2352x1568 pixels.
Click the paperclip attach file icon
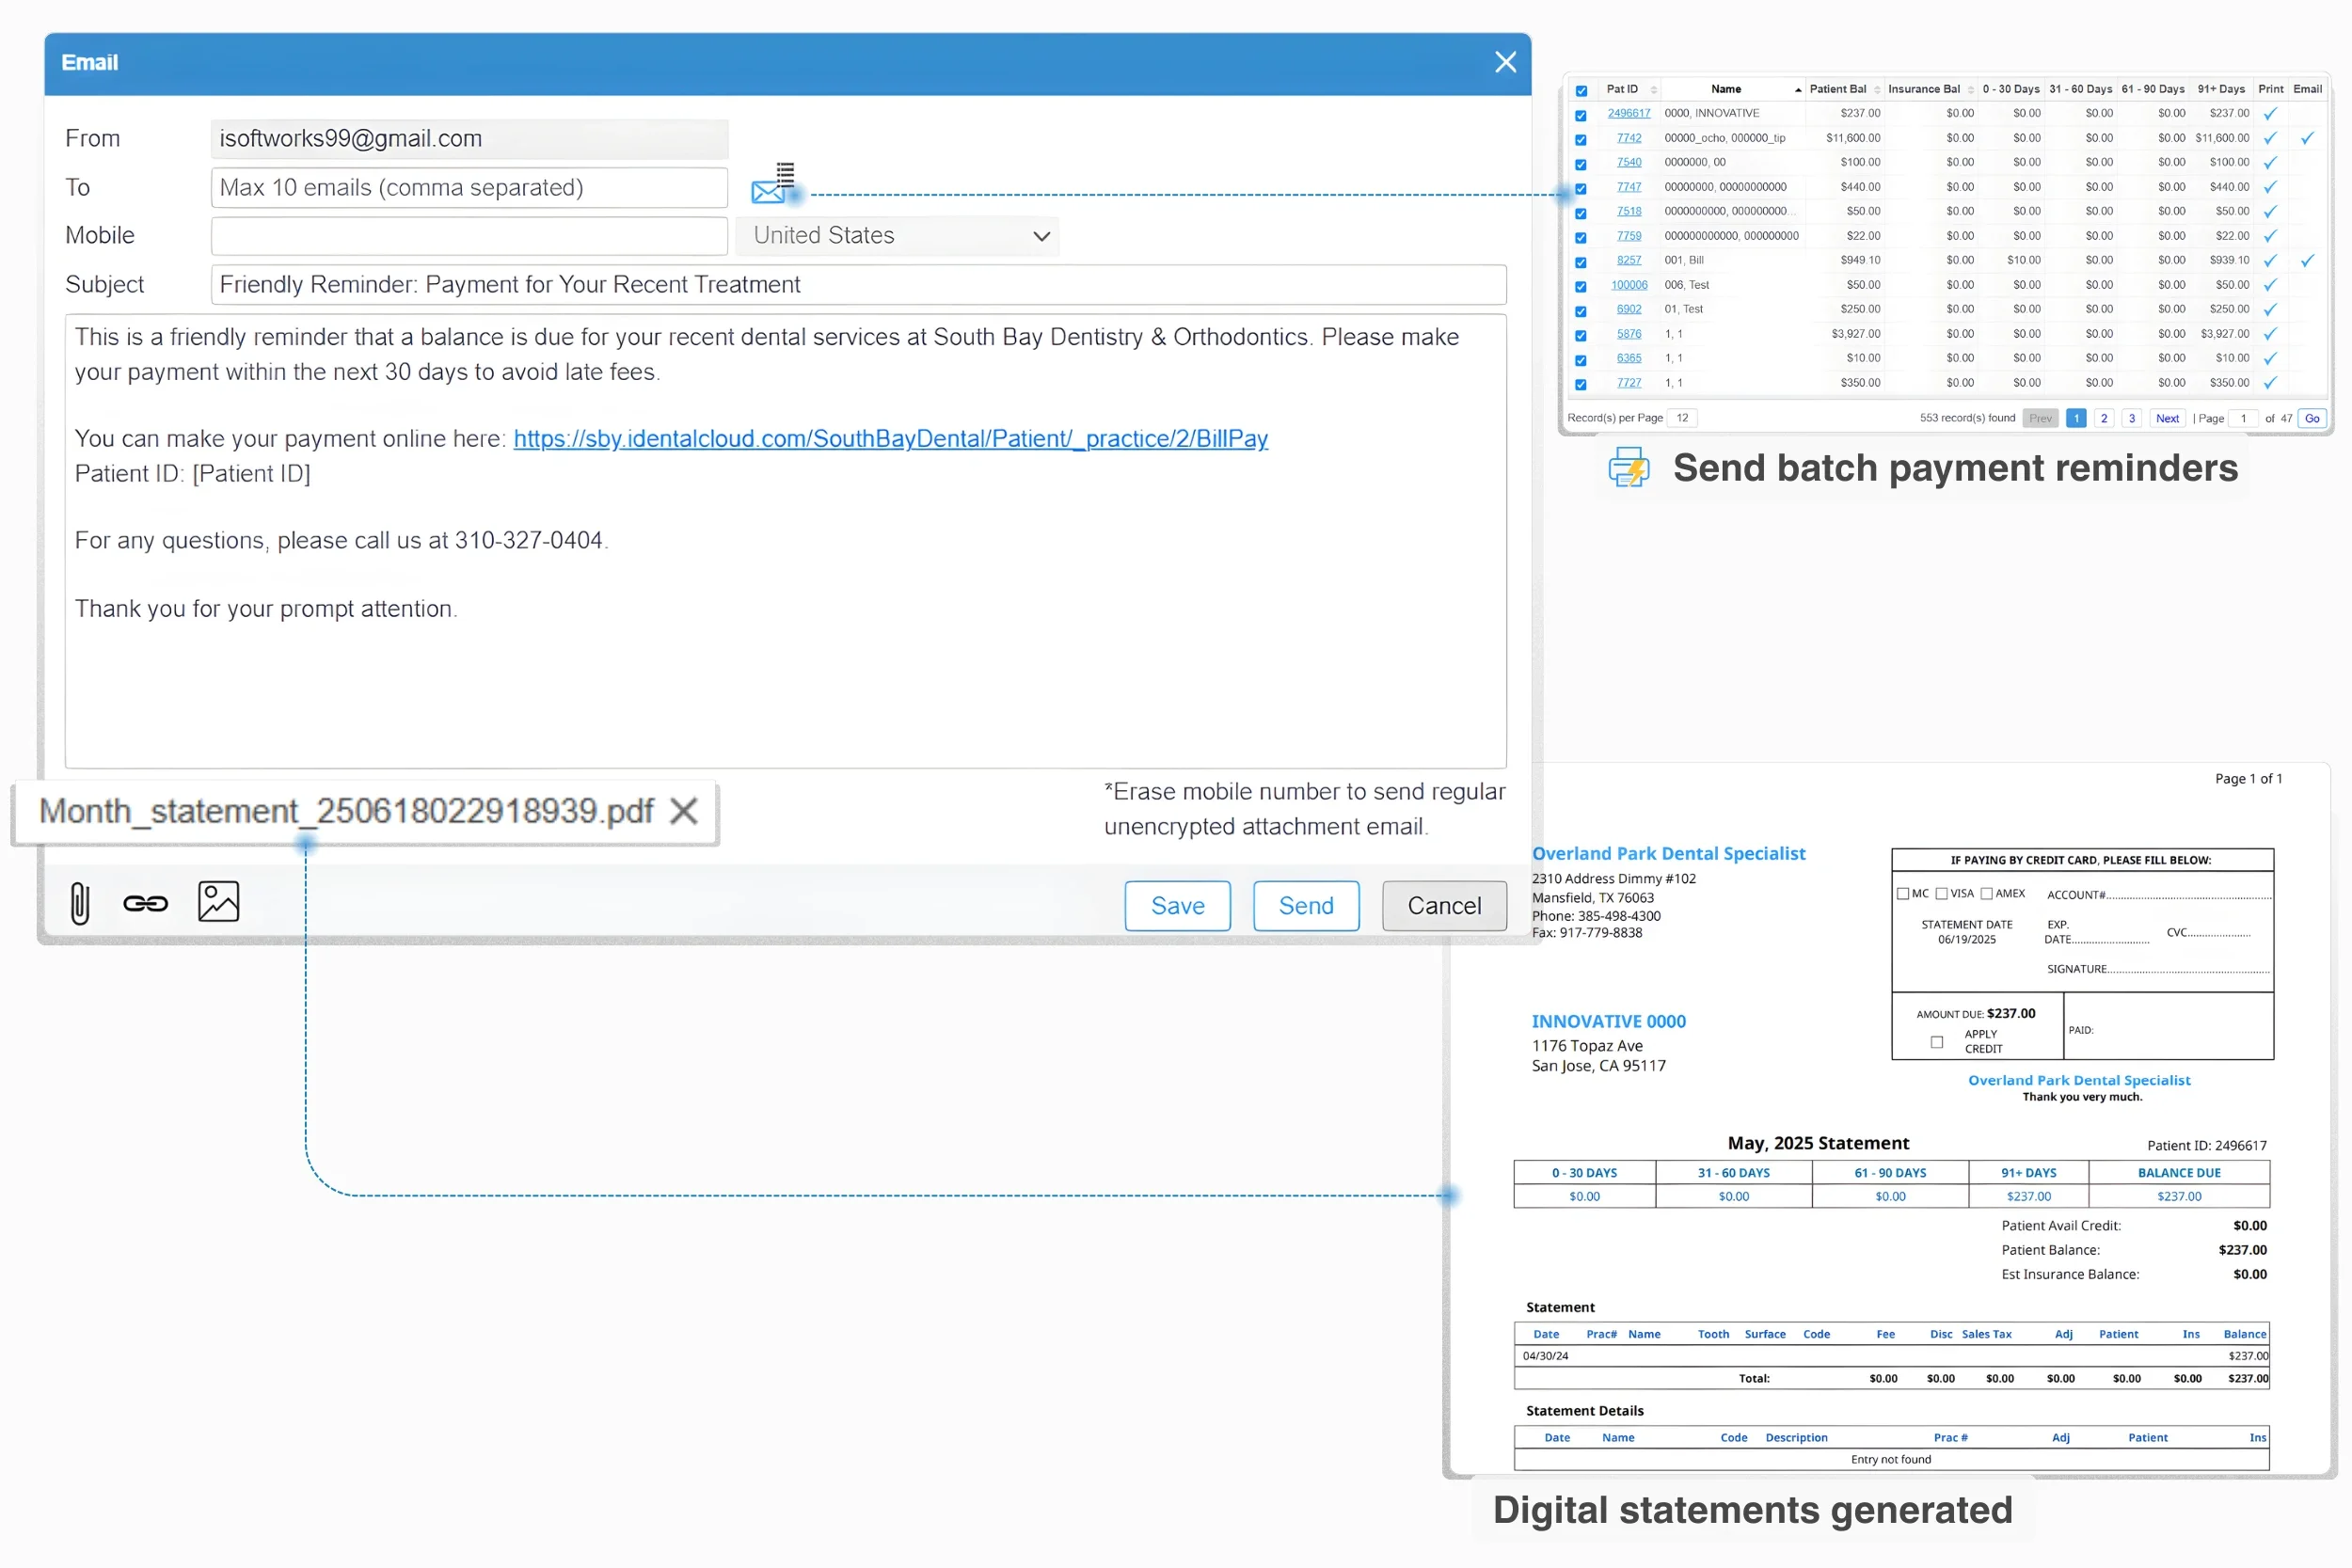point(80,903)
